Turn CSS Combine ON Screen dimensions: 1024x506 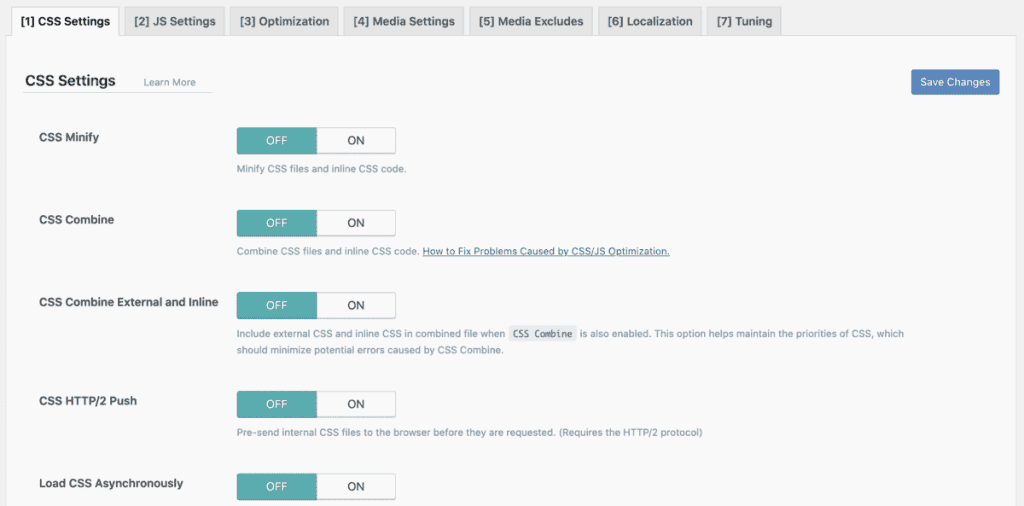pyautogui.click(x=356, y=223)
